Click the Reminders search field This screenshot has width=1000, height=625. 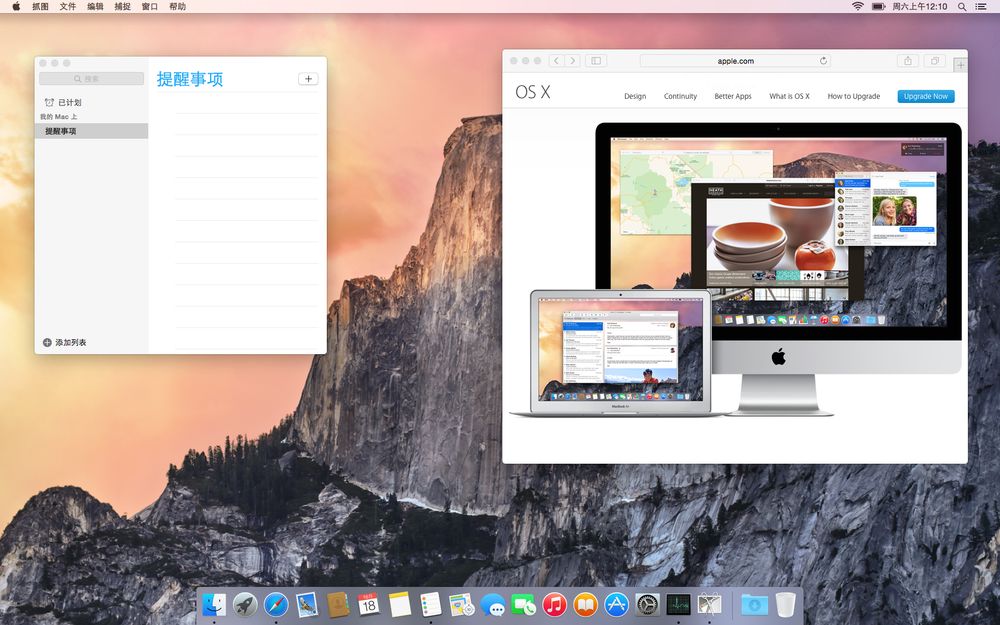point(91,78)
